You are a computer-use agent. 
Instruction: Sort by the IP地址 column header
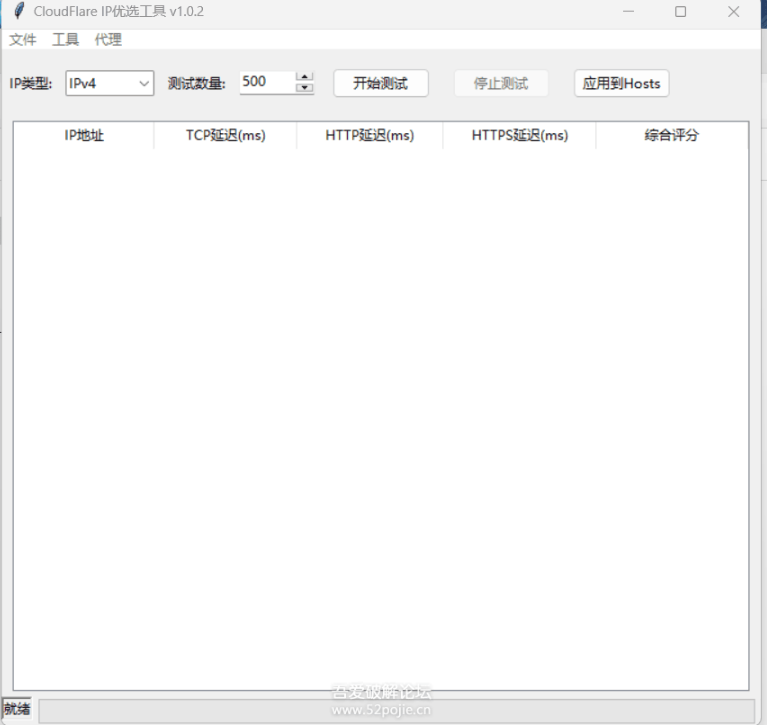(x=84, y=136)
